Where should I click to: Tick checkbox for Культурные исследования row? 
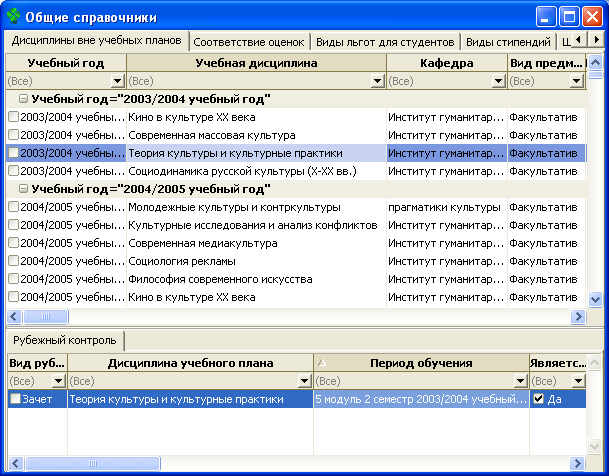tap(14, 225)
